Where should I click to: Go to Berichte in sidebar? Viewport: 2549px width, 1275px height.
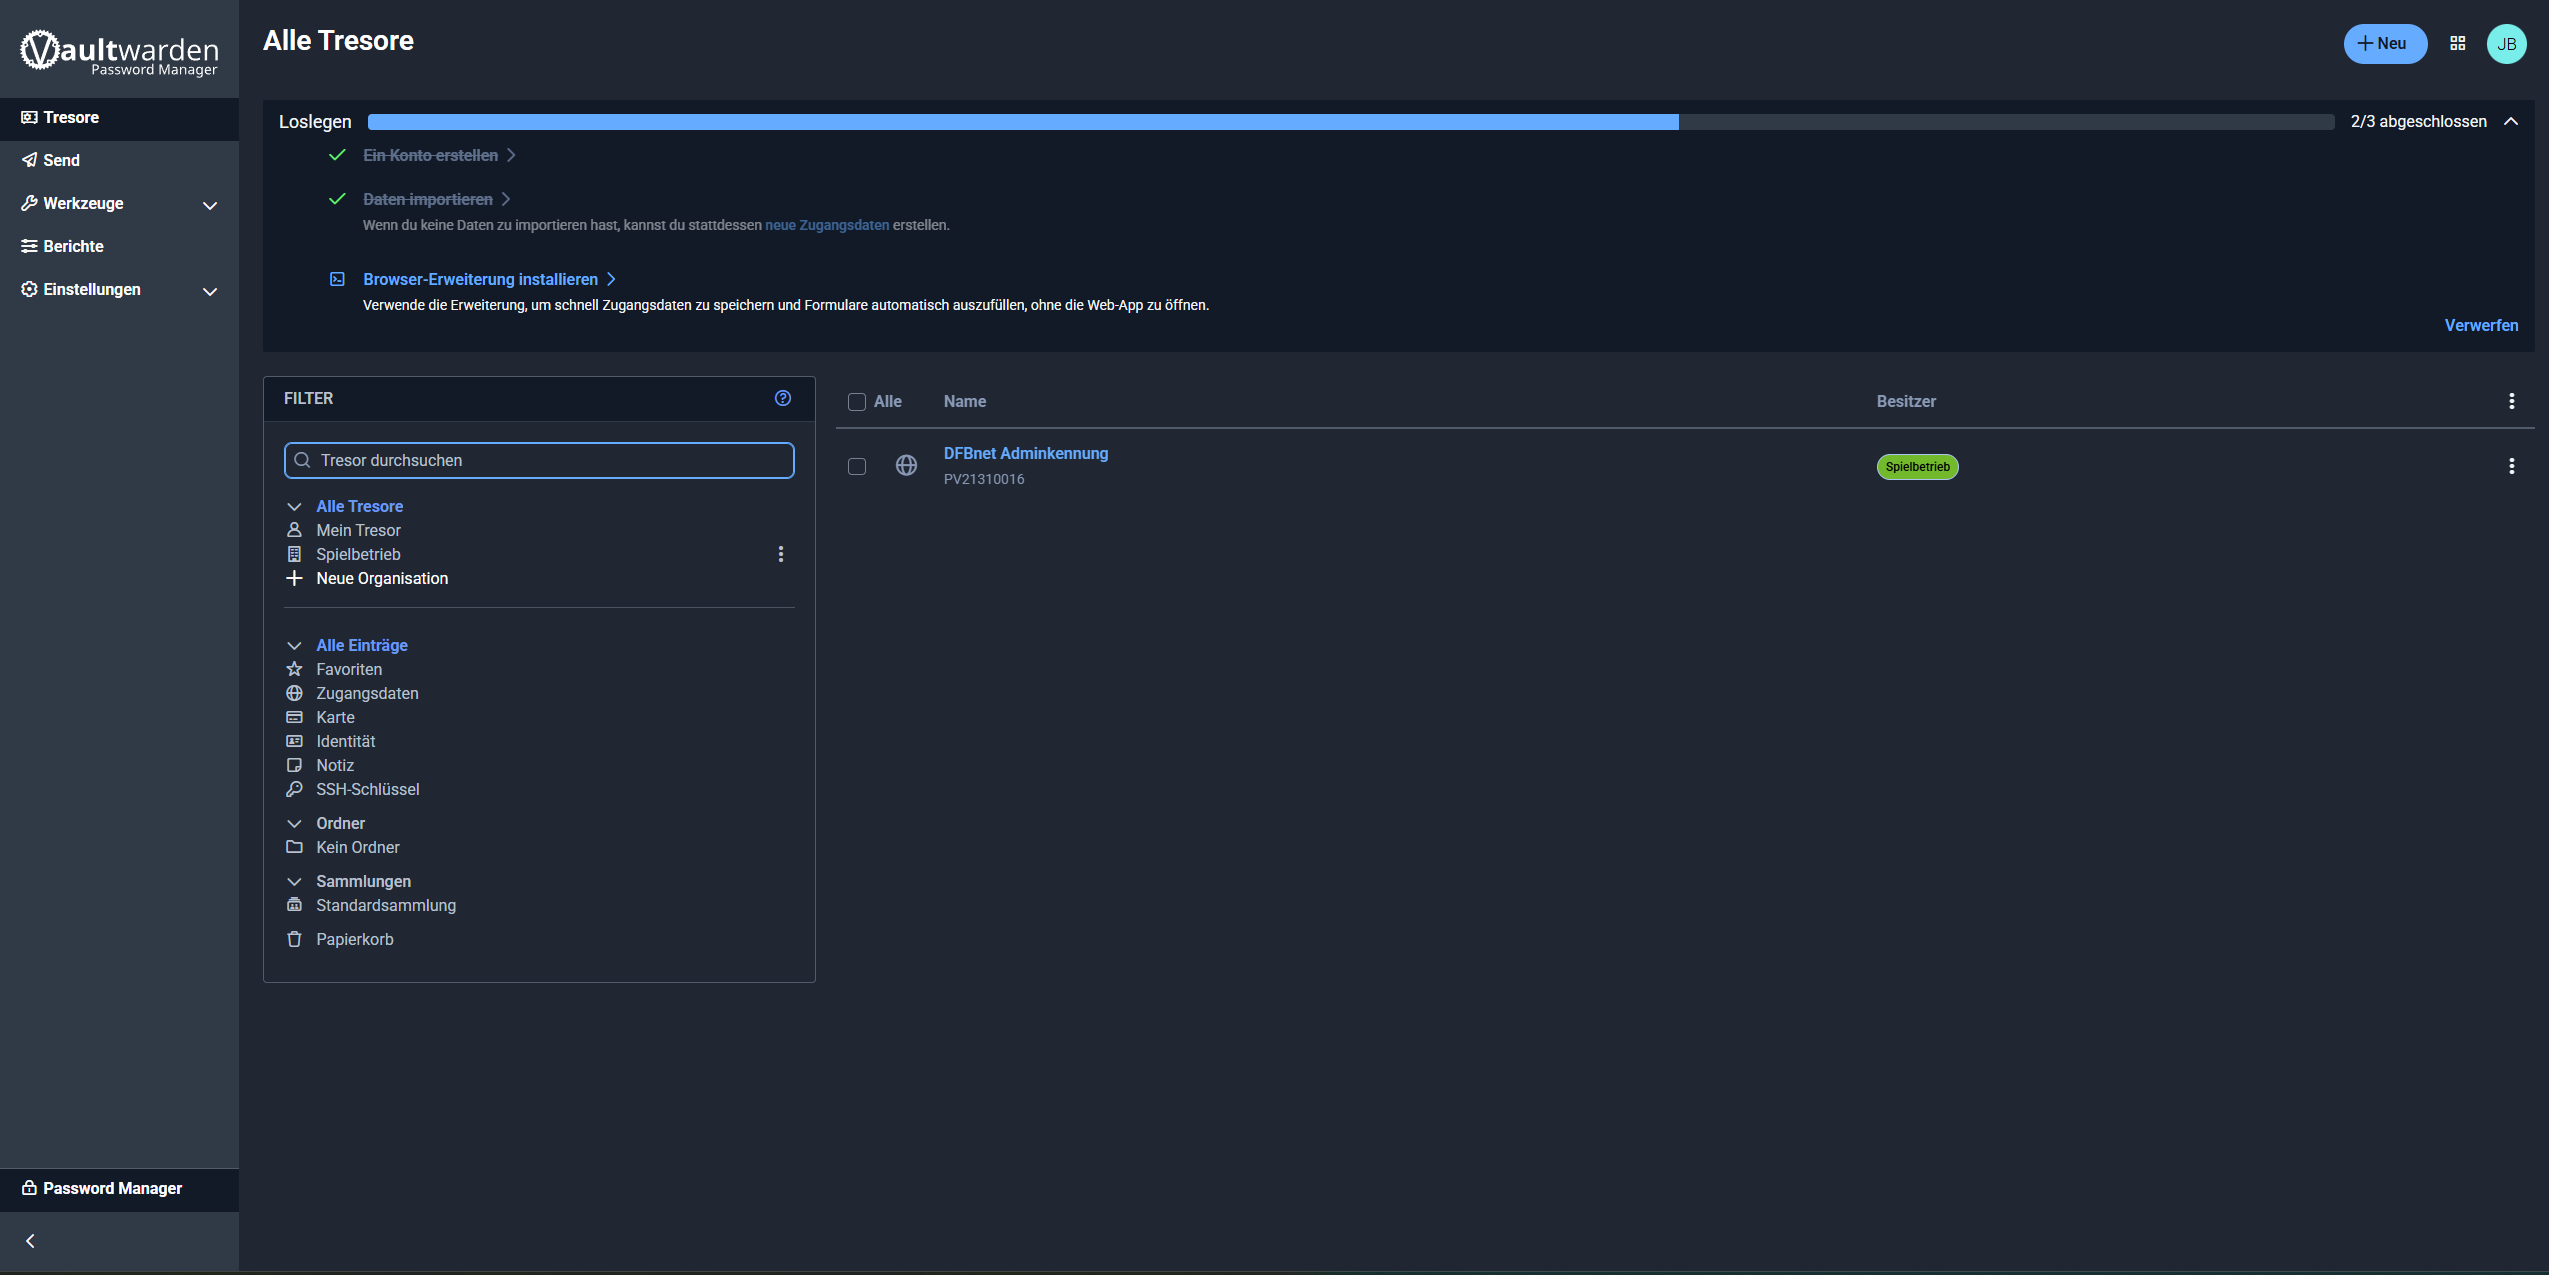coord(73,246)
